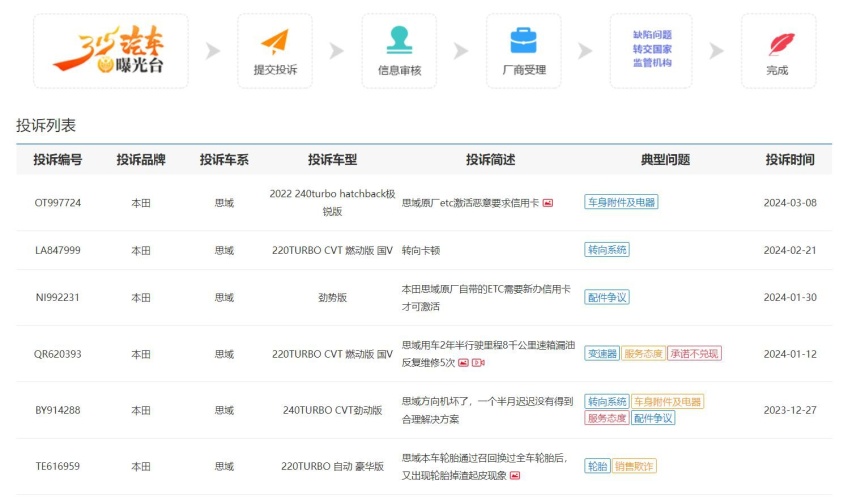Click the 投诉简述 column header
852x497 pixels.
click(490, 160)
